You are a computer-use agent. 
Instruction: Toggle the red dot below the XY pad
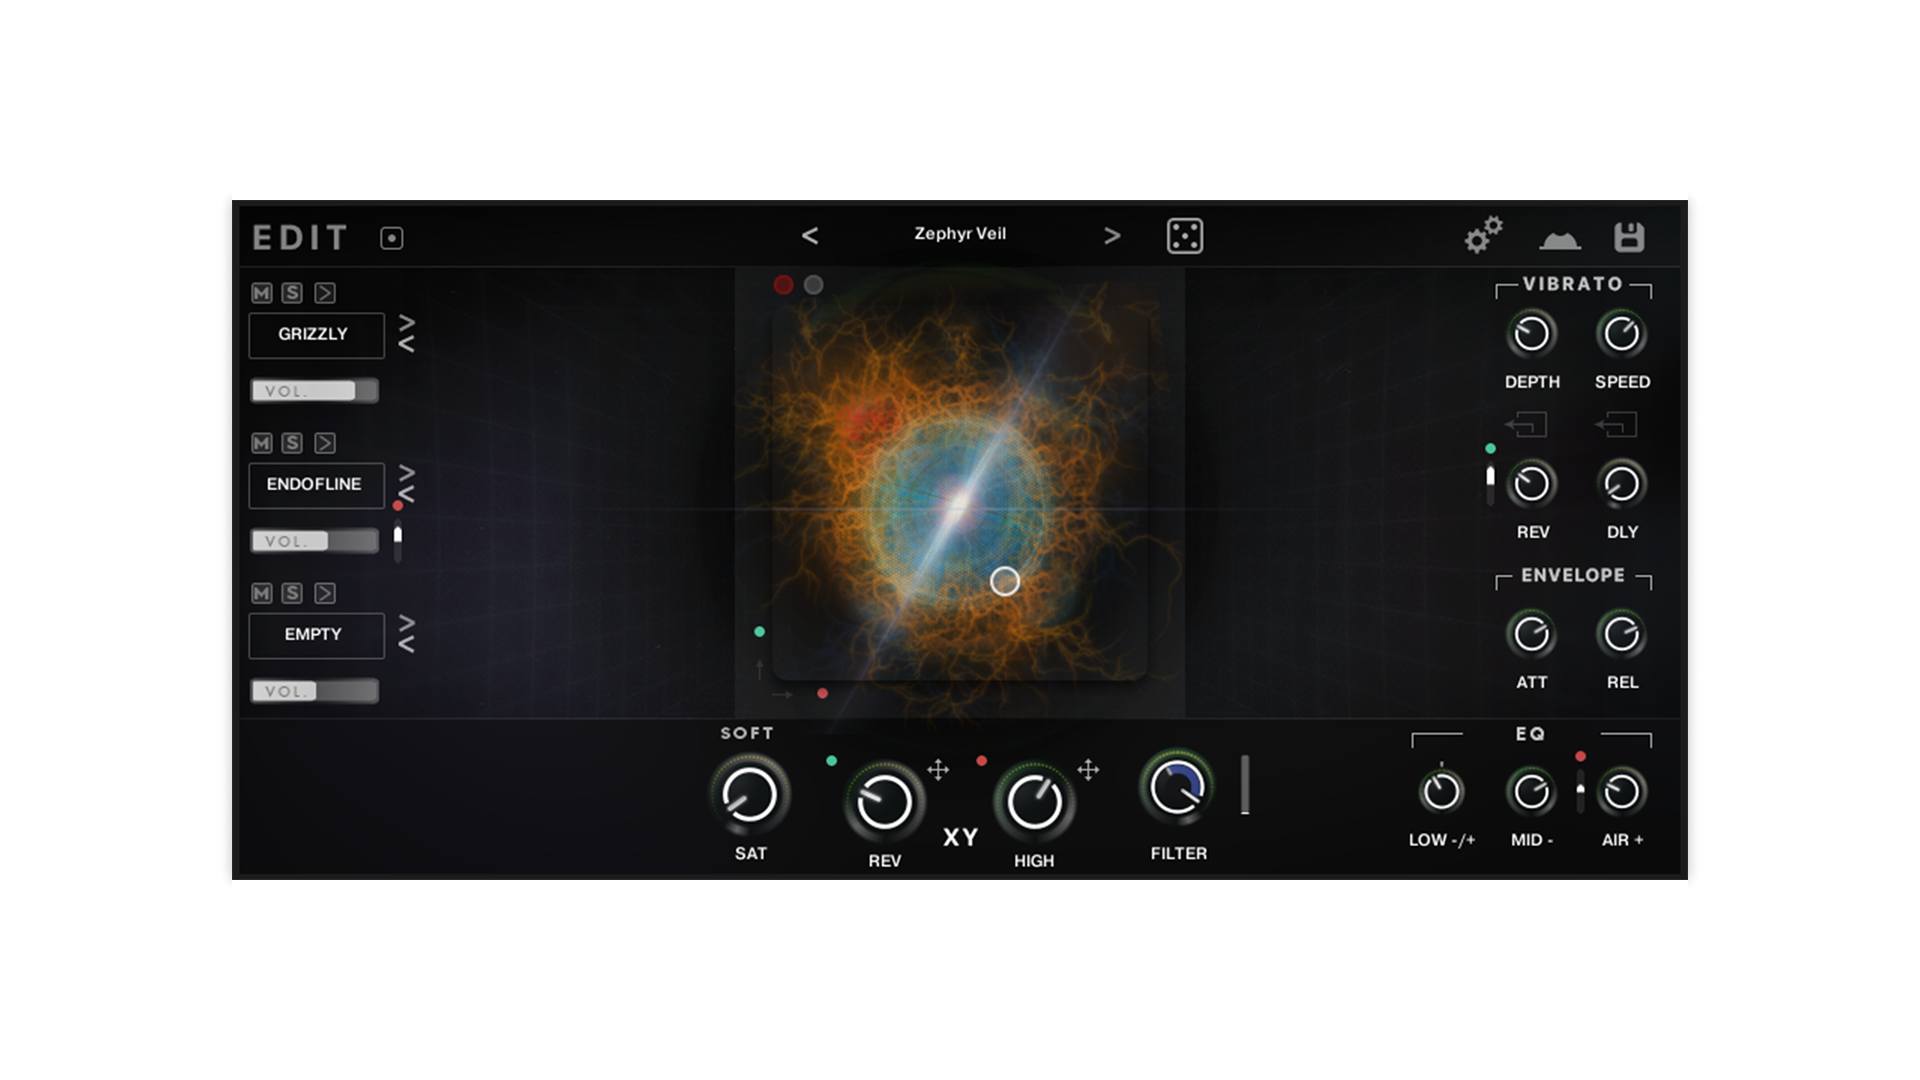click(x=822, y=694)
